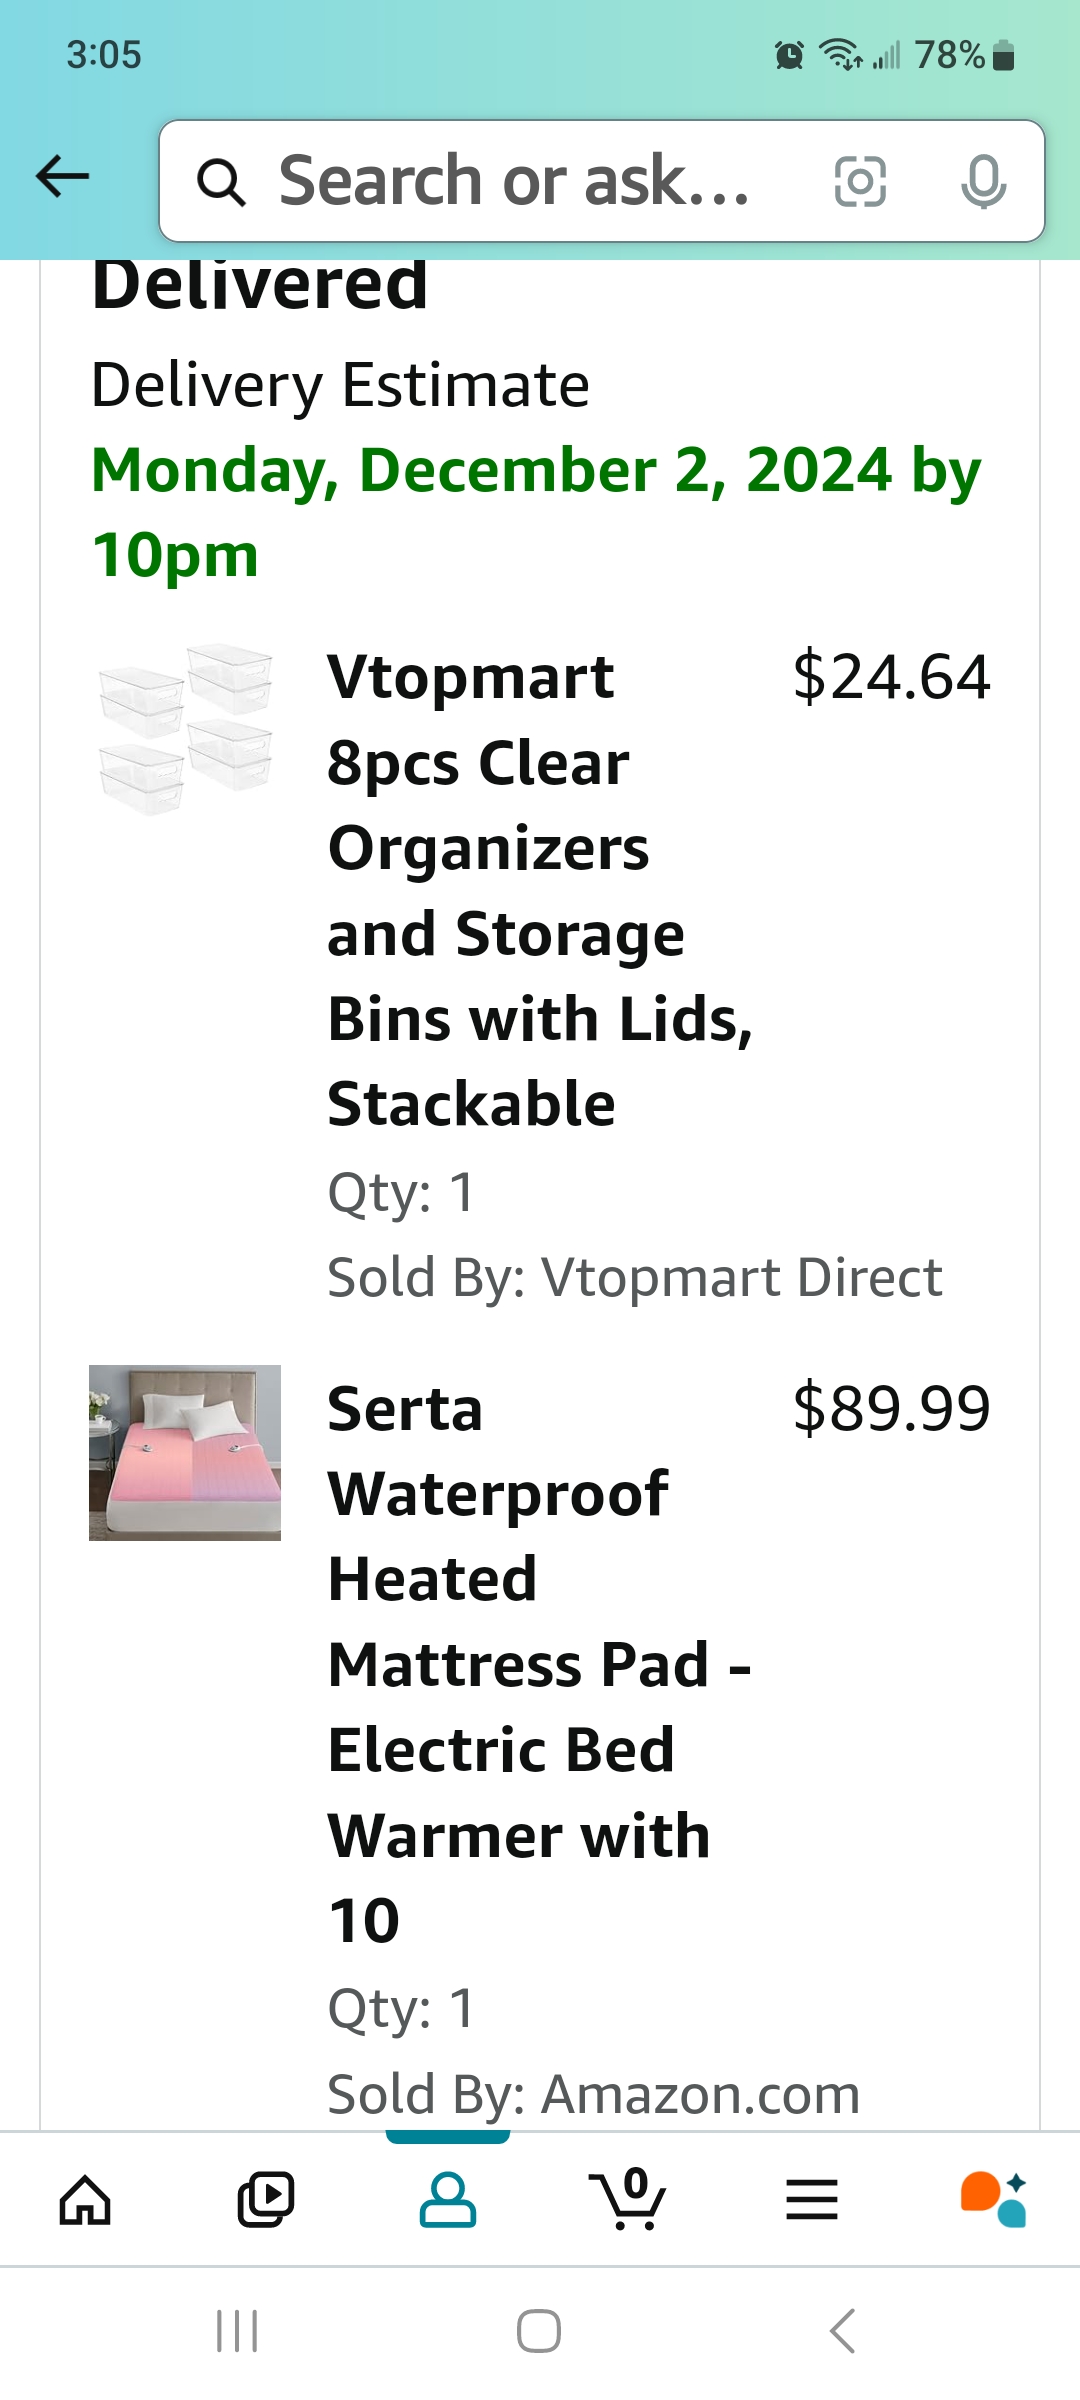Open the hamburger menu icon
This screenshot has height=2400, width=1080.
pos(811,2200)
